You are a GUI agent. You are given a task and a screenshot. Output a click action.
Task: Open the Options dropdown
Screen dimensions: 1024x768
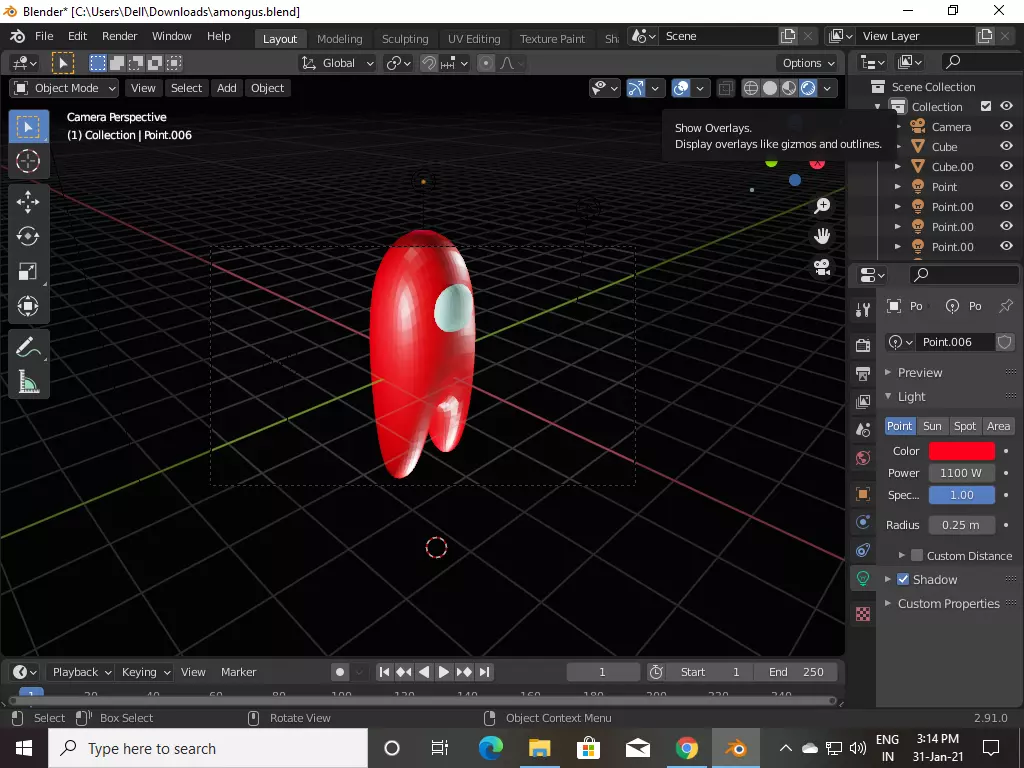coord(808,63)
